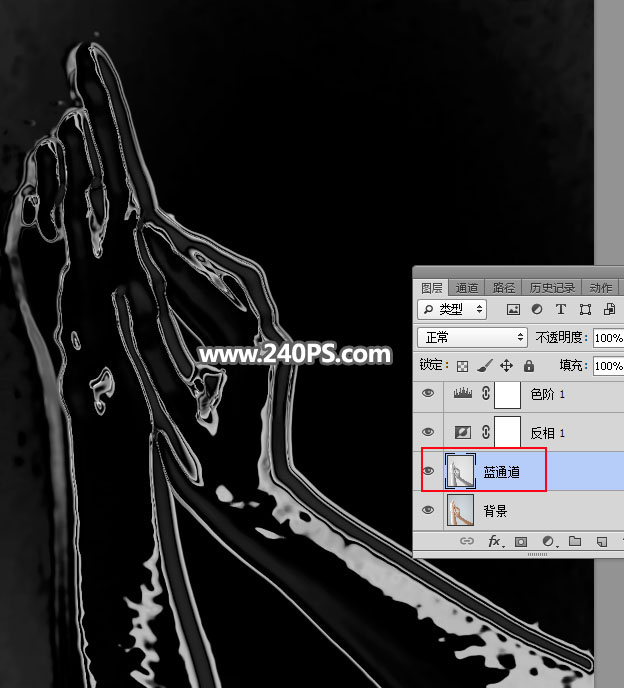The width and height of the screenshot is (624, 688).
Task: Filter layers by smart object icon
Action: click(609, 309)
